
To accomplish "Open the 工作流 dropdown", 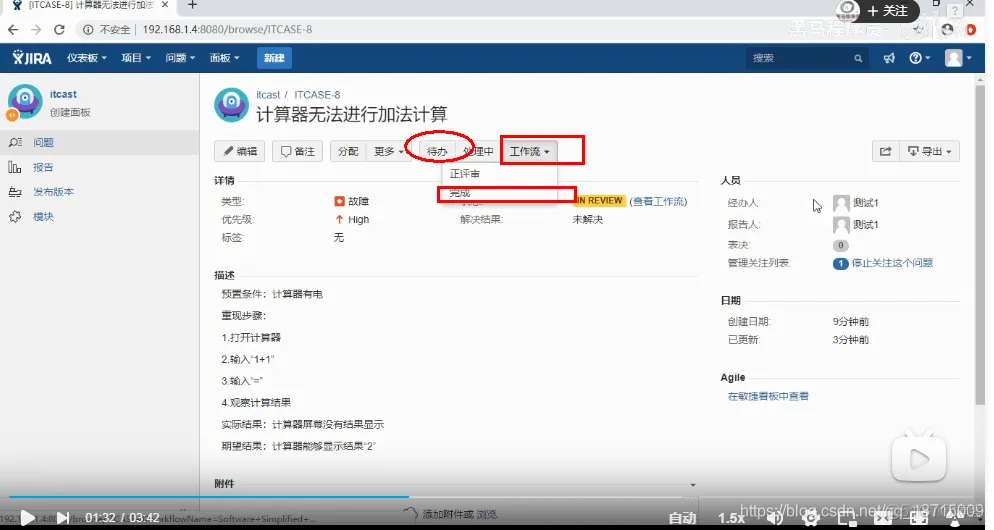I will coord(529,151).
